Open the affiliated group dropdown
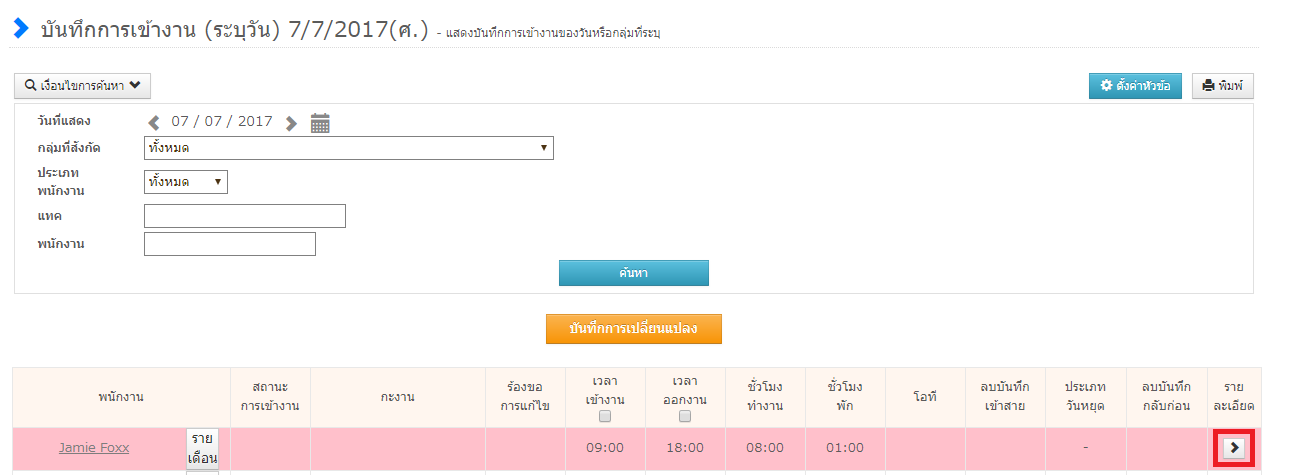 click(348, 148)
